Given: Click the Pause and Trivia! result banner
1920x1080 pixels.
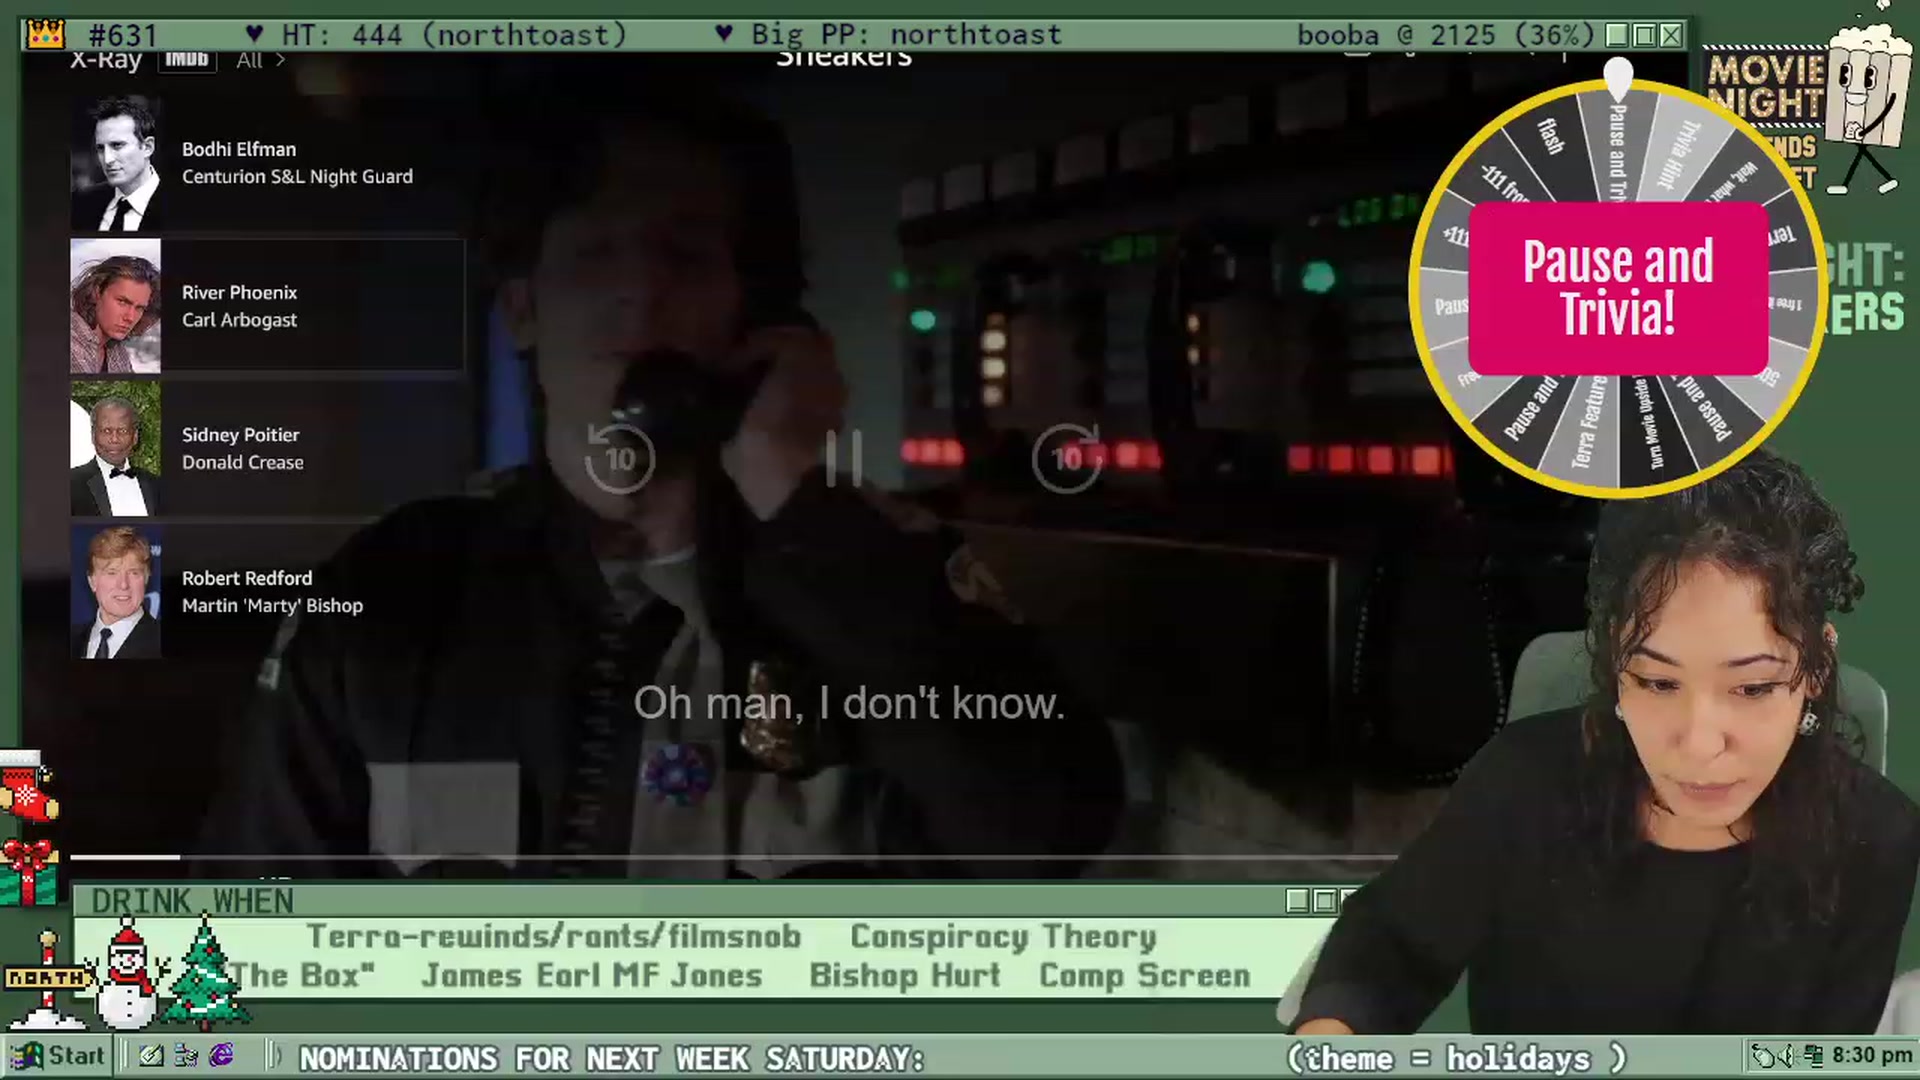Looking at the screenshot, I should click(x=1618, y=288).
